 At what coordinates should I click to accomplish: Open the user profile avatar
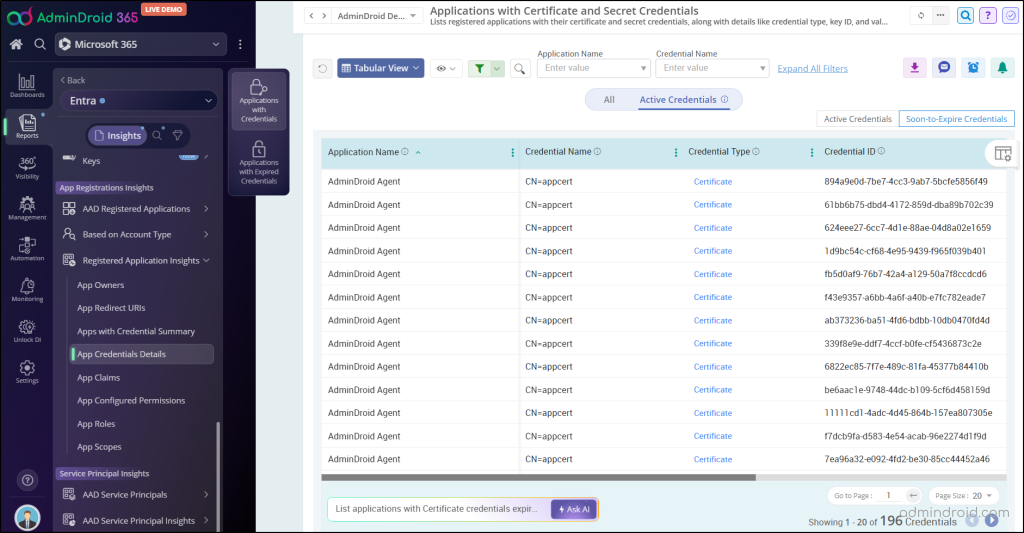coord(27,517)
